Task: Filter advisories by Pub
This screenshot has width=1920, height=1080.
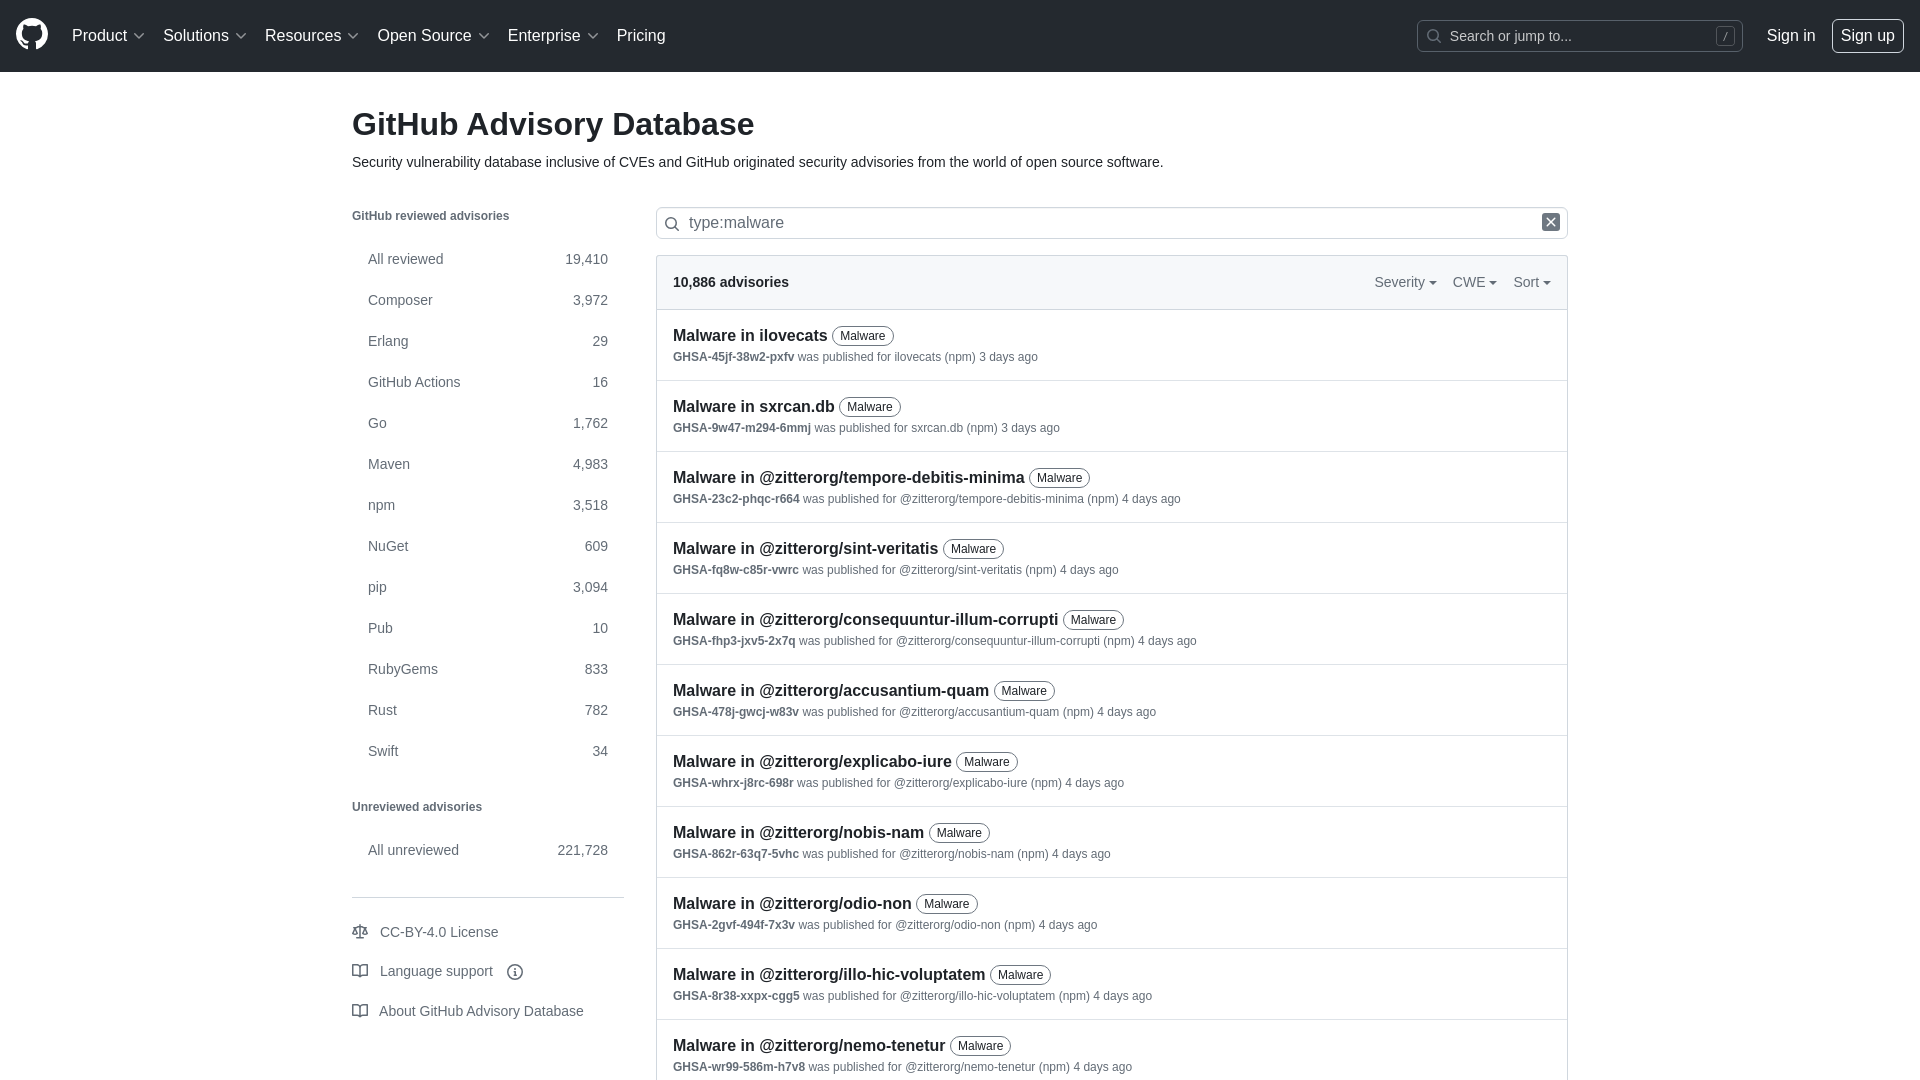Action: point(488,628)
